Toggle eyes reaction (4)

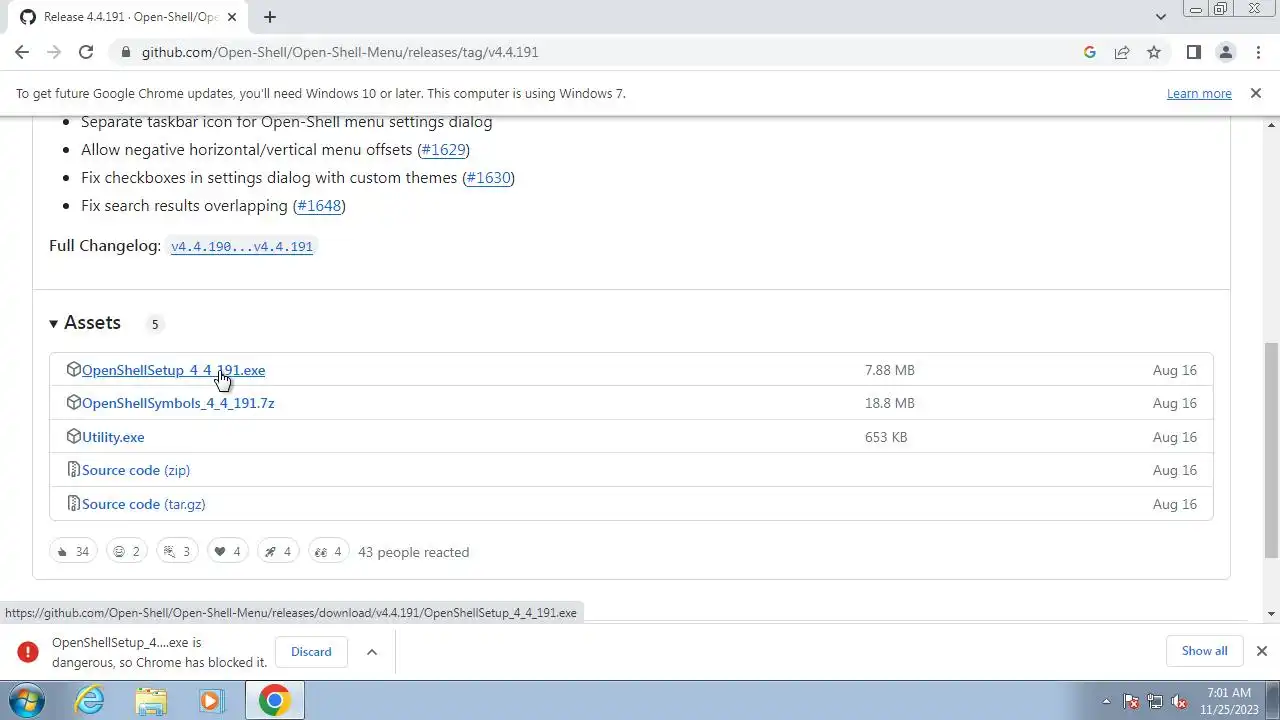[x=328, y=552]
